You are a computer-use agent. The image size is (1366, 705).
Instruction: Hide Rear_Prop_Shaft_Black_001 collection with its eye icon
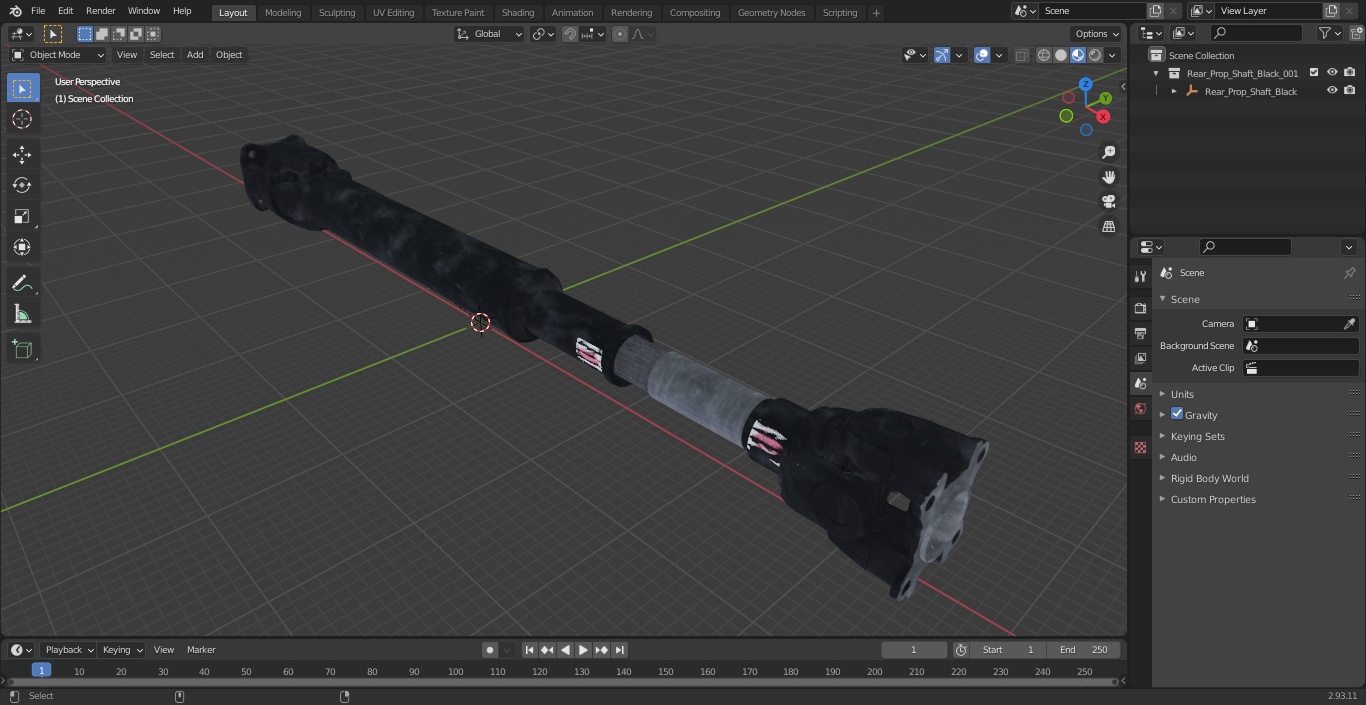(x=1332, y=73)
